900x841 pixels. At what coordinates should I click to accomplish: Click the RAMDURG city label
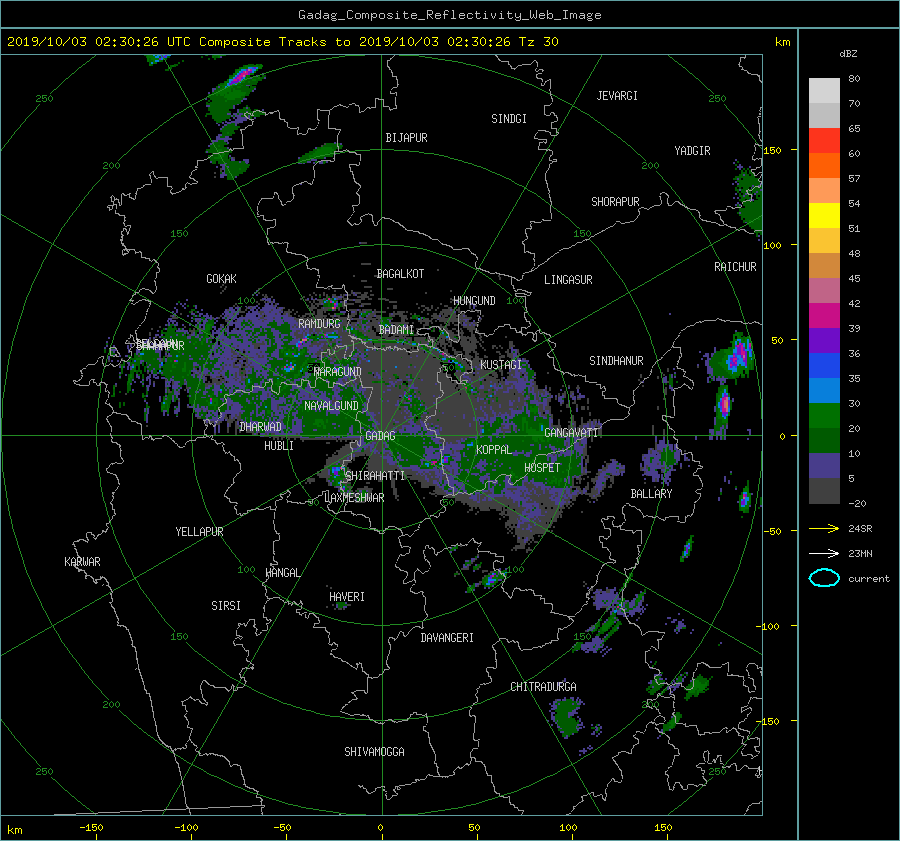(x=319, y=324)
